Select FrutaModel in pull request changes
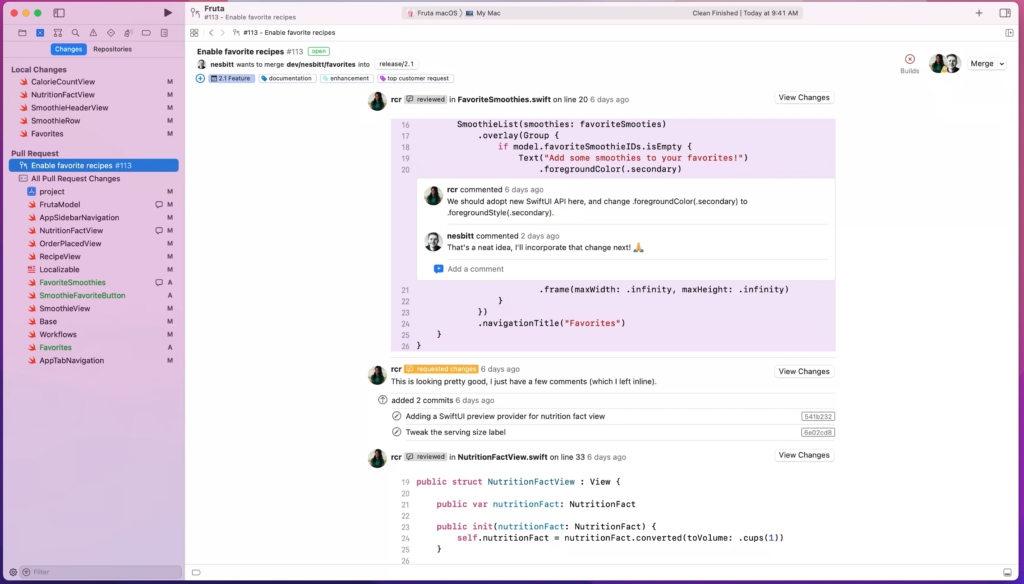 pos(93,204)
